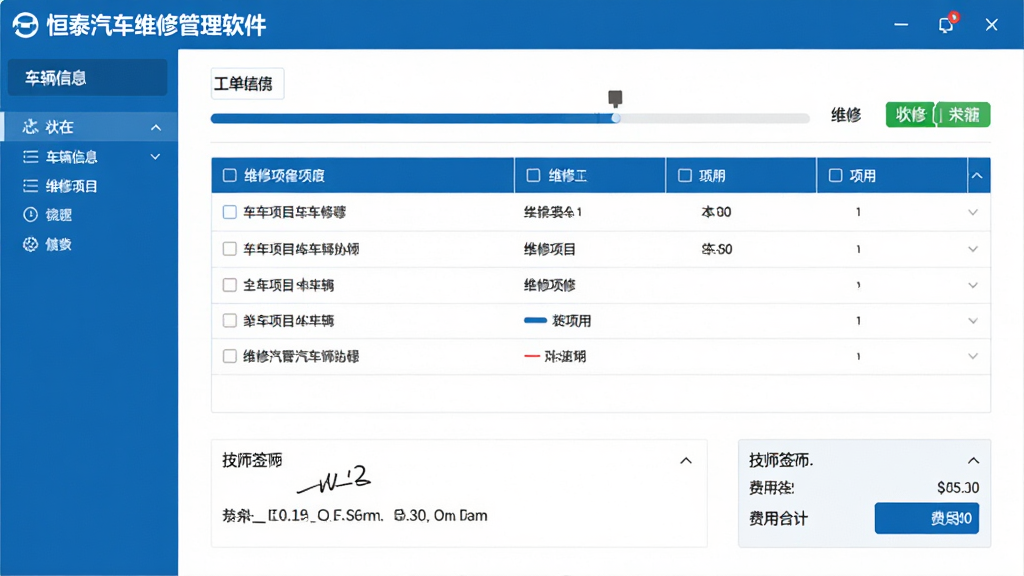The height and width of the screenshot is (576, 1024).
Task: Expand the second table row chevron
Action: click(x=973, y=249)
